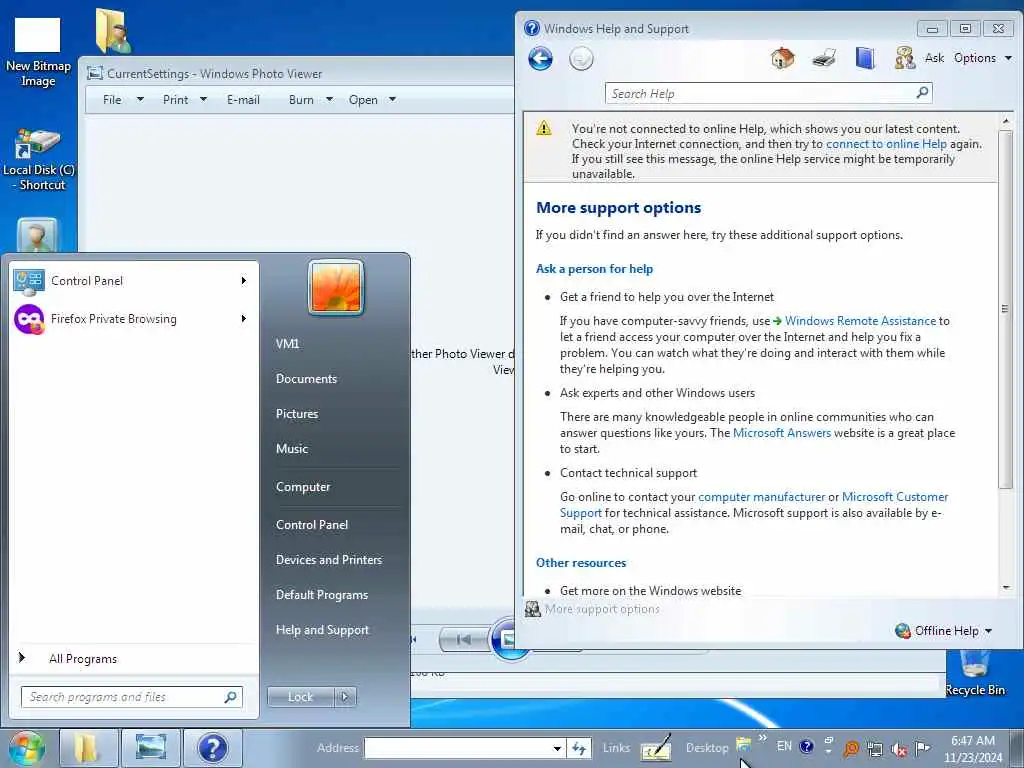The image size is (1024, 768).
Task: Open the Browse Help book icon
Action: pyautogui.click(x=865, y=58)
